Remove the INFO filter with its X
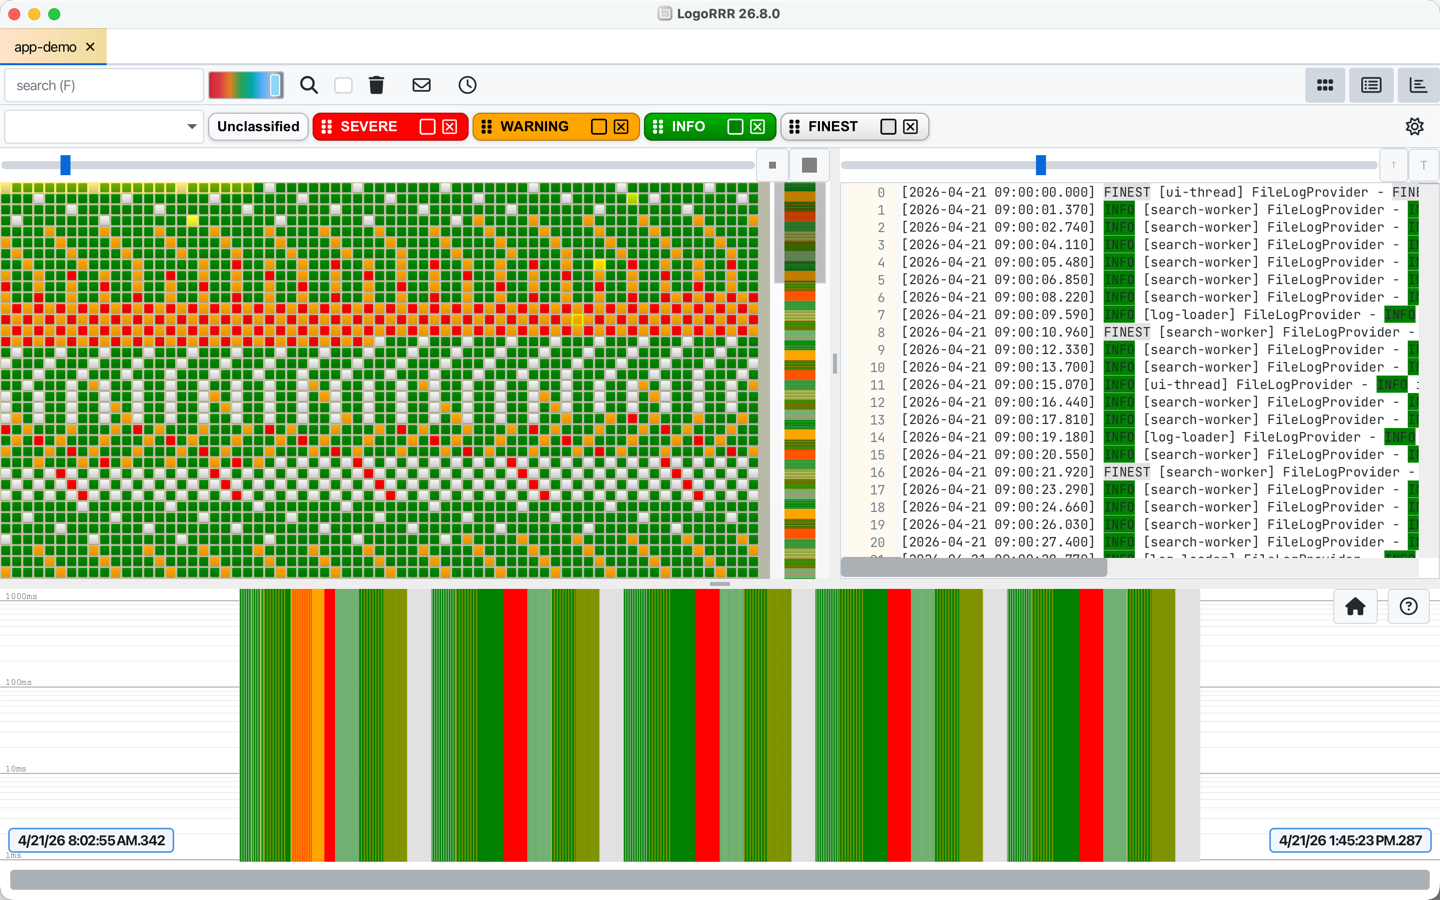 pos(757,127)
